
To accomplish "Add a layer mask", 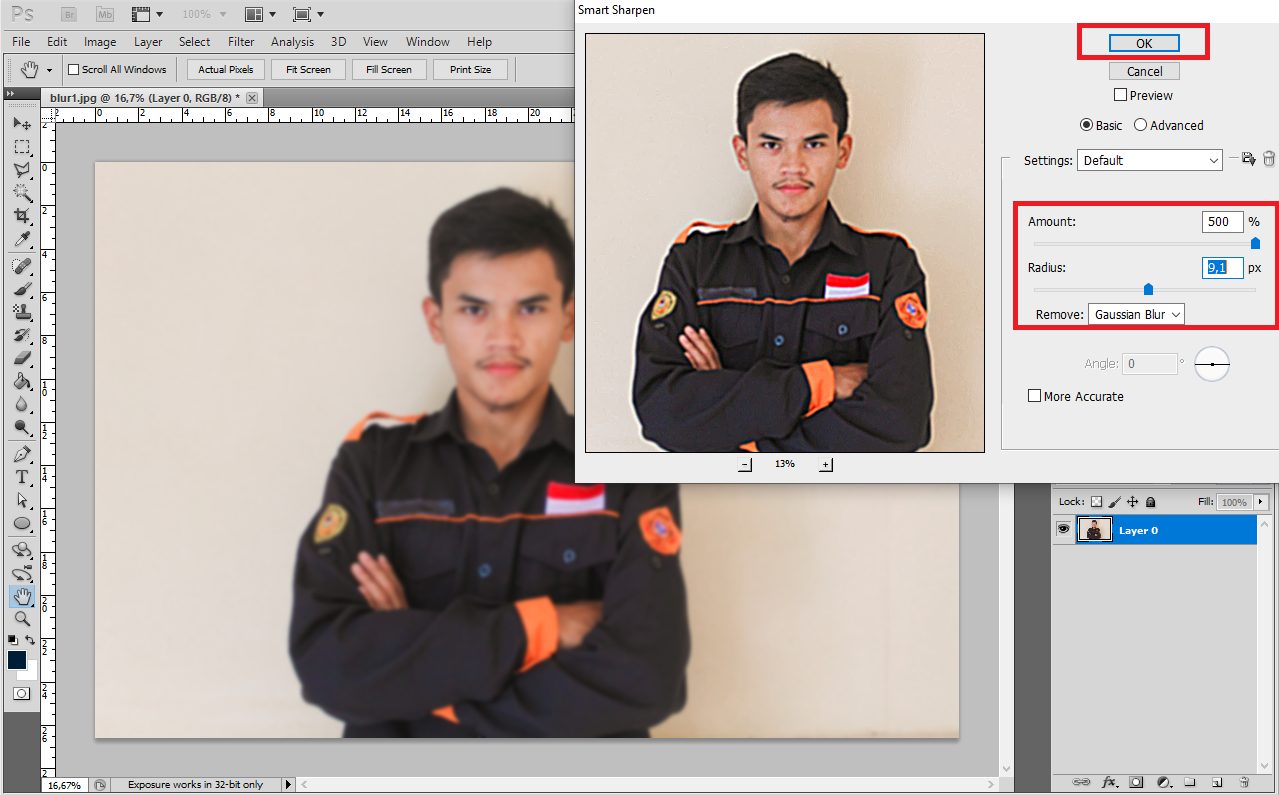I will [x=1136, y=782].
